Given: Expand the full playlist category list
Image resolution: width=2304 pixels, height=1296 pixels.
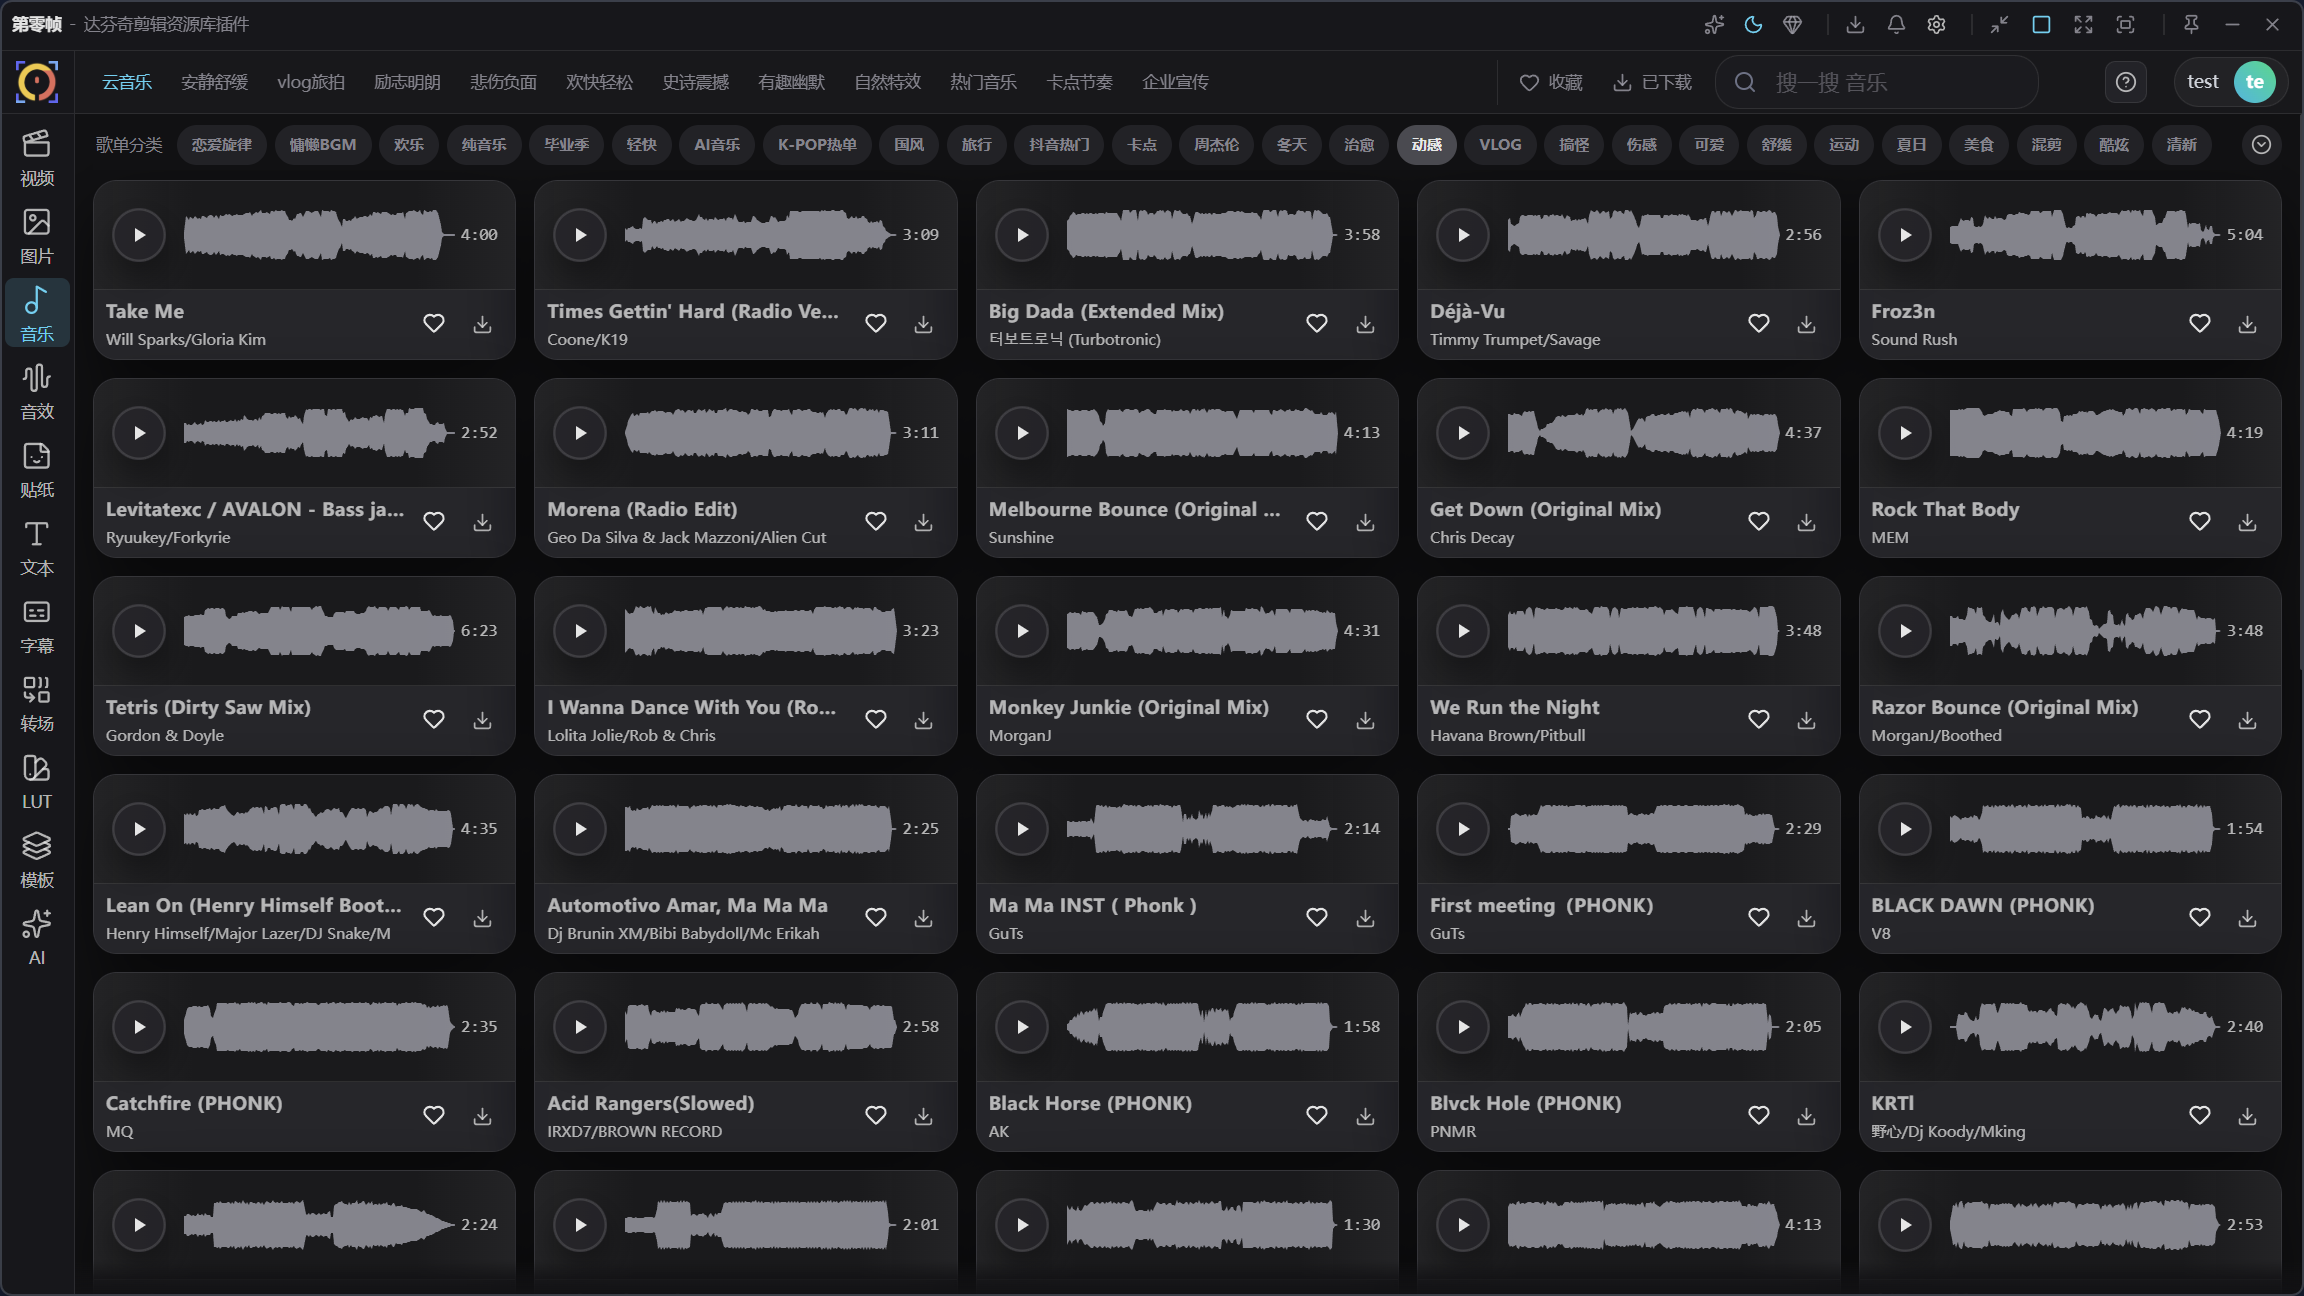Looking at the screenshot, I should pos(2261,145).
